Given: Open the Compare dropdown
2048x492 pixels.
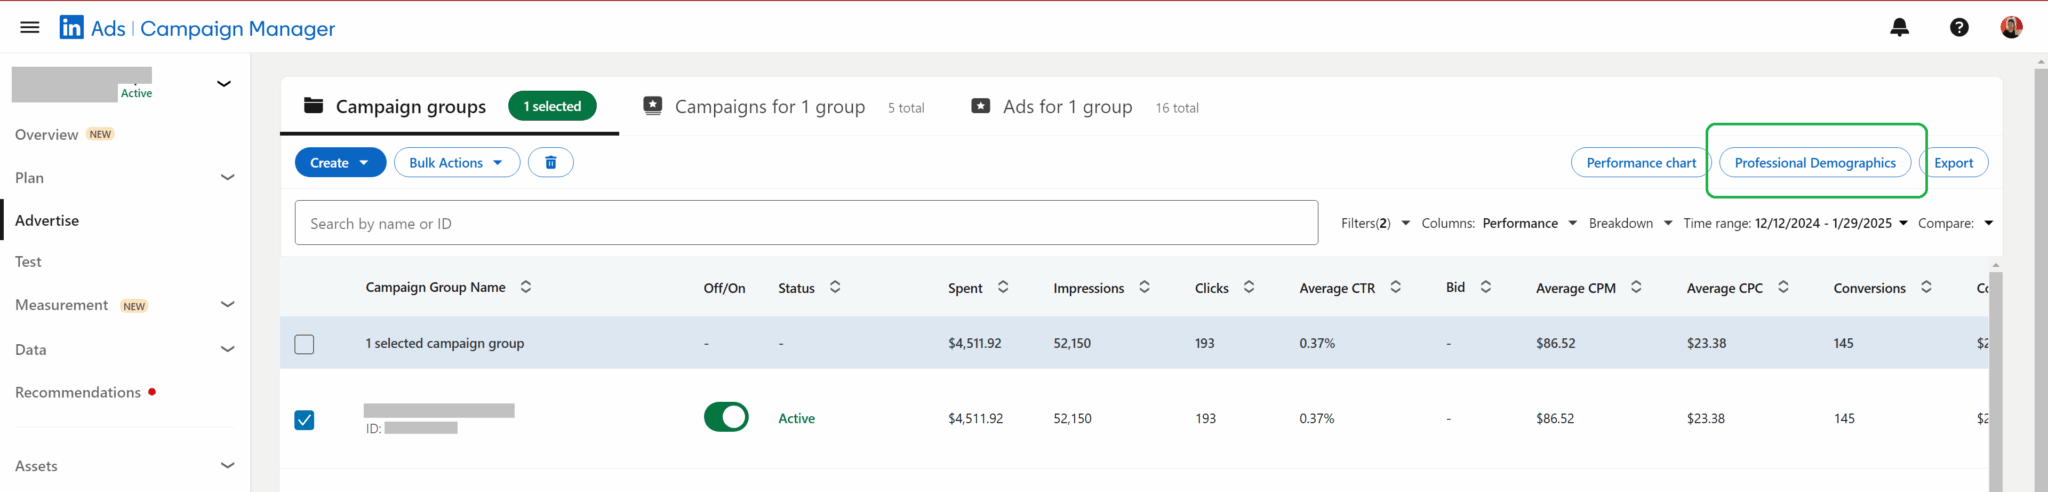Looking at the screenshot, I should (1955, 223).
